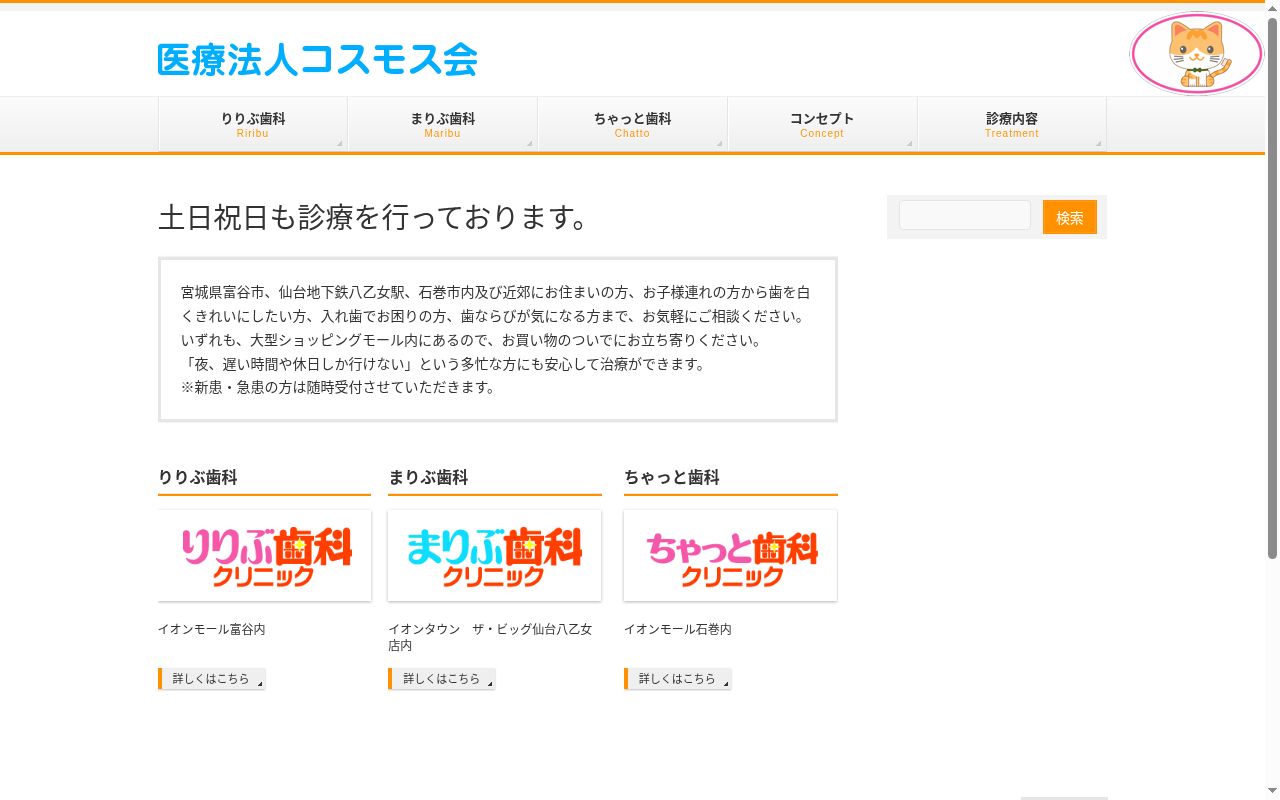Open the ちゃっと歯科 Chatto menu
The width and height of the screenshot is (1280, 800).
tap(632, 125)
